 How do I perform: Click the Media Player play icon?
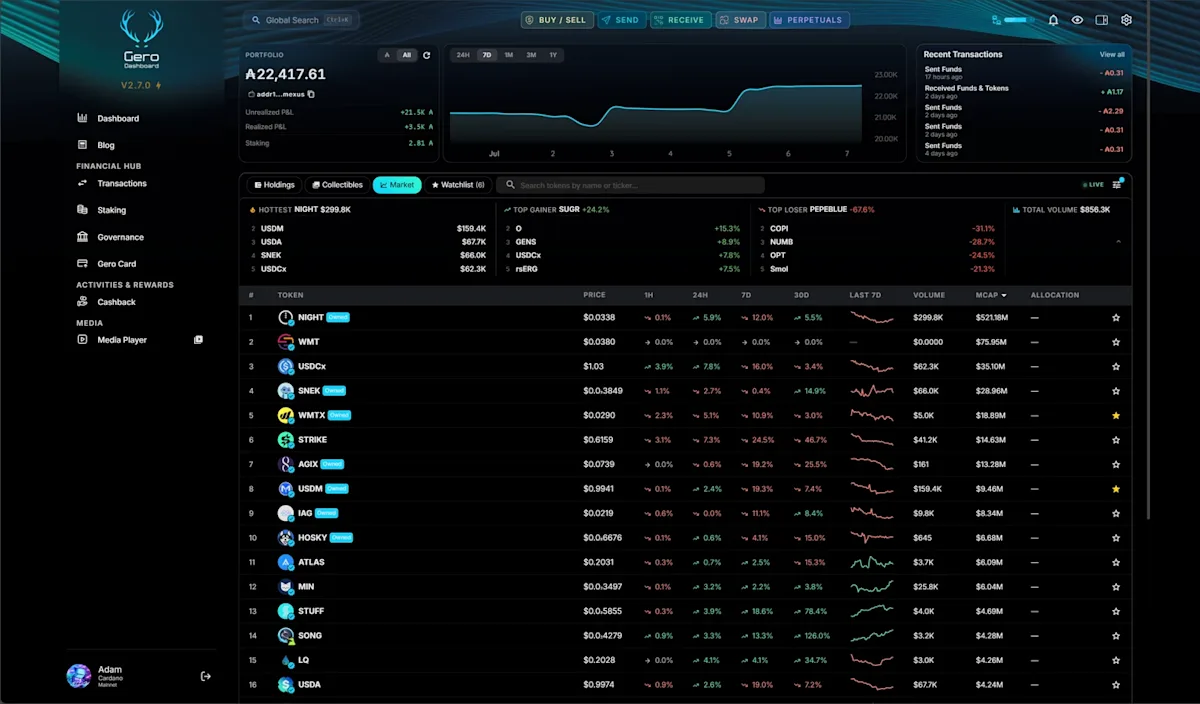[x=82, y=340]
